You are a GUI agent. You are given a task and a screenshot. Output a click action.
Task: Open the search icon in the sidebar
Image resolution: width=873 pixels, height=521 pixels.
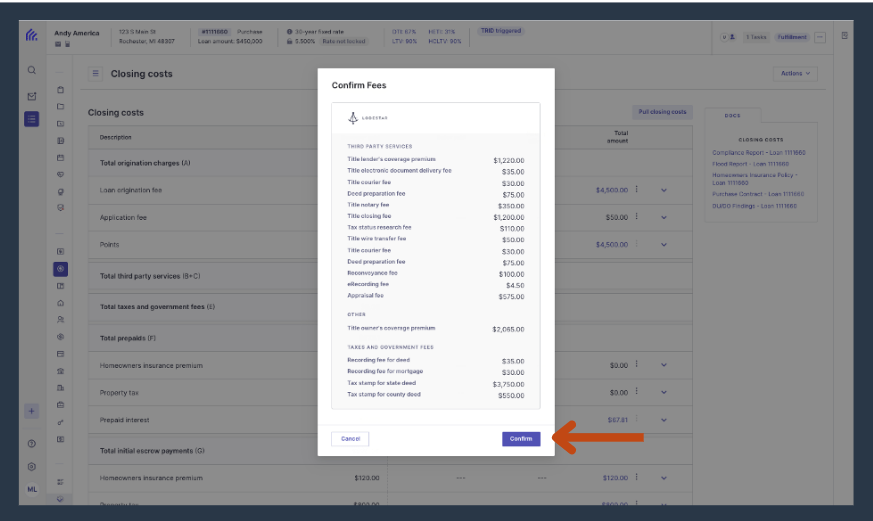[32, 70]
